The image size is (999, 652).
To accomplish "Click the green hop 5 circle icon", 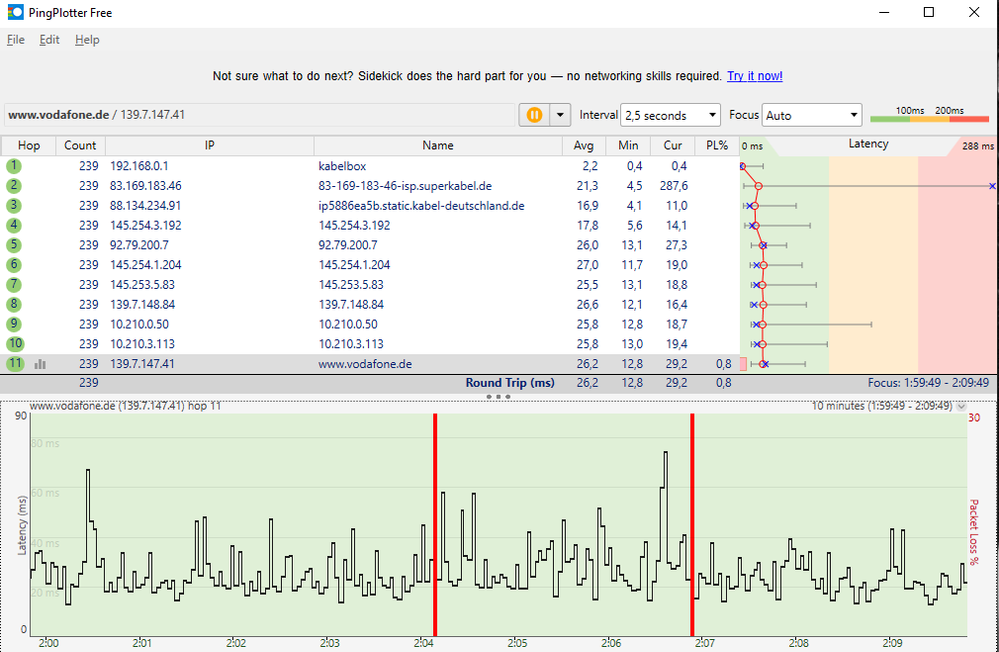I will click(13, 245).
